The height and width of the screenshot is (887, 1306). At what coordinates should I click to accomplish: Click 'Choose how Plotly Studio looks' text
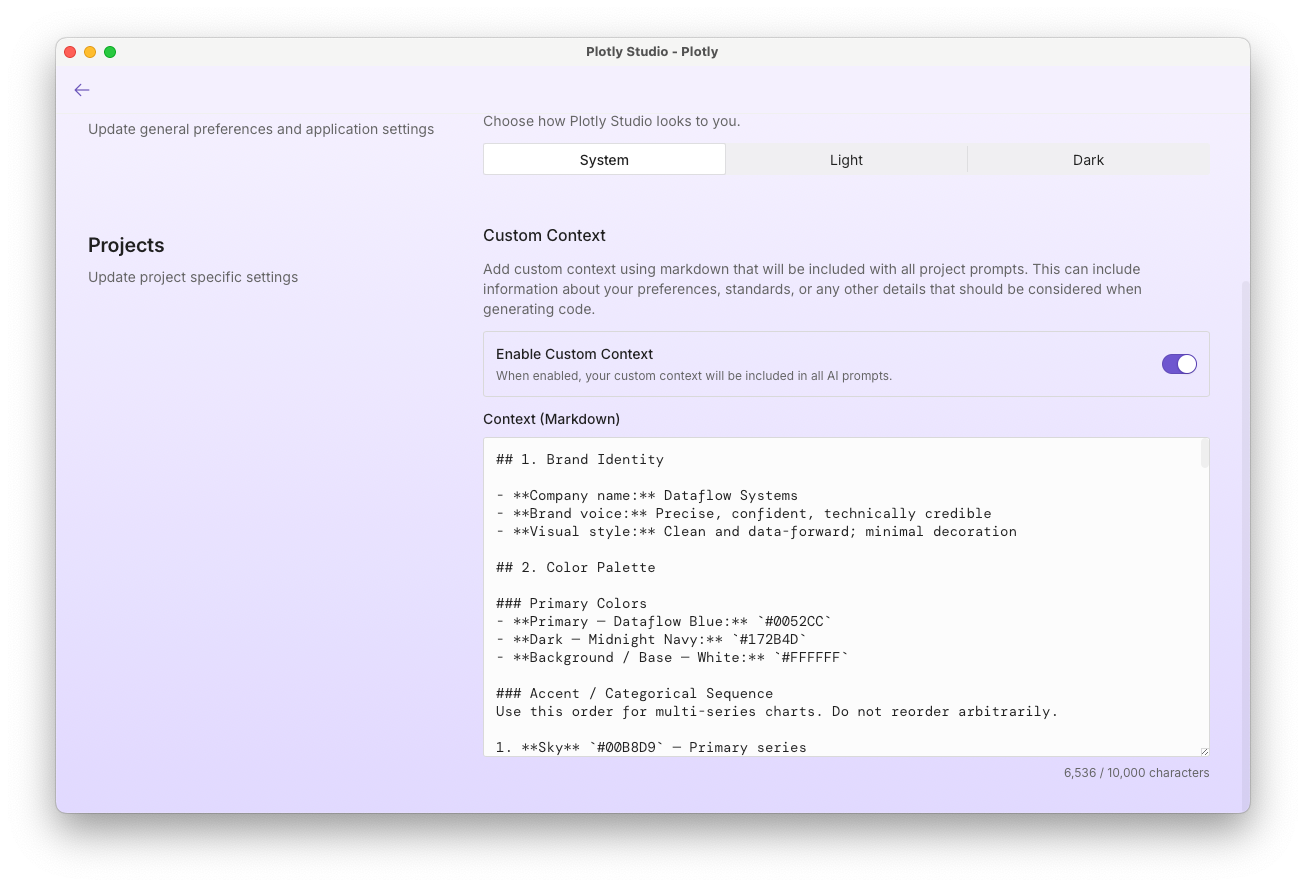click(x=612, y=122)
